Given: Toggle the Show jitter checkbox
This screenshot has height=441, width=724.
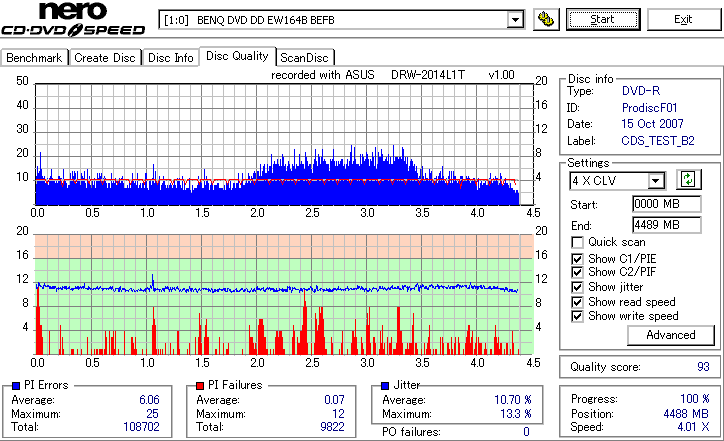Looking at the screenshot, I should [x=577, y=287].
